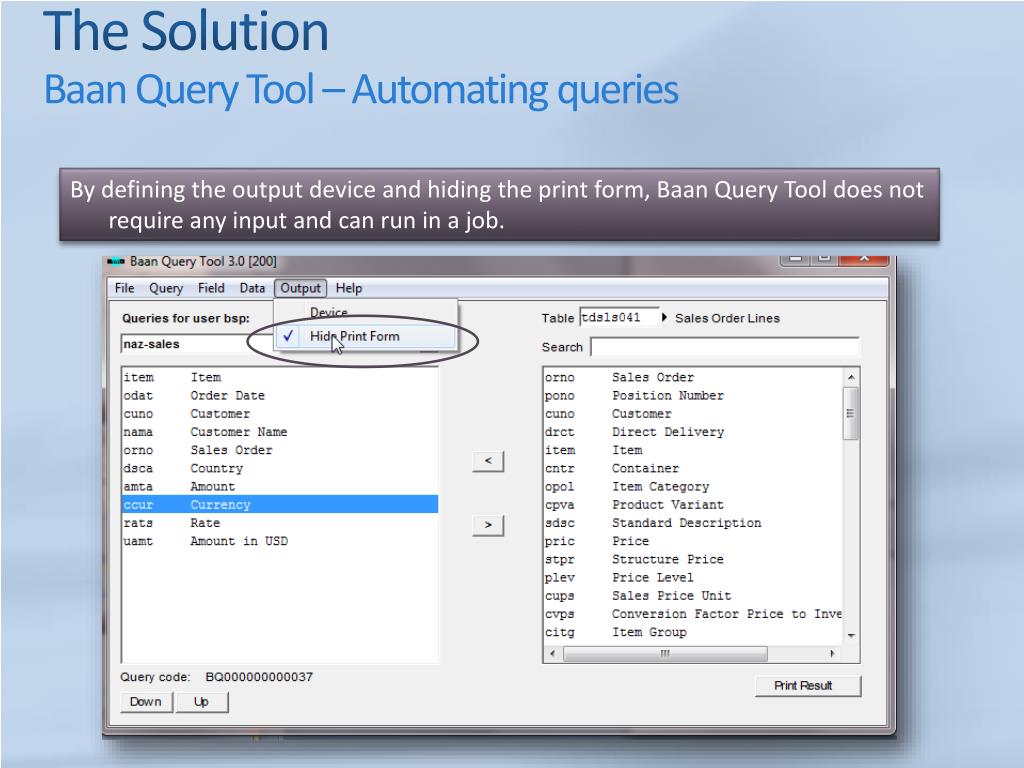1024x768 pixels.
Task: Click the naz-sales query name field
Action: [196, 344]
